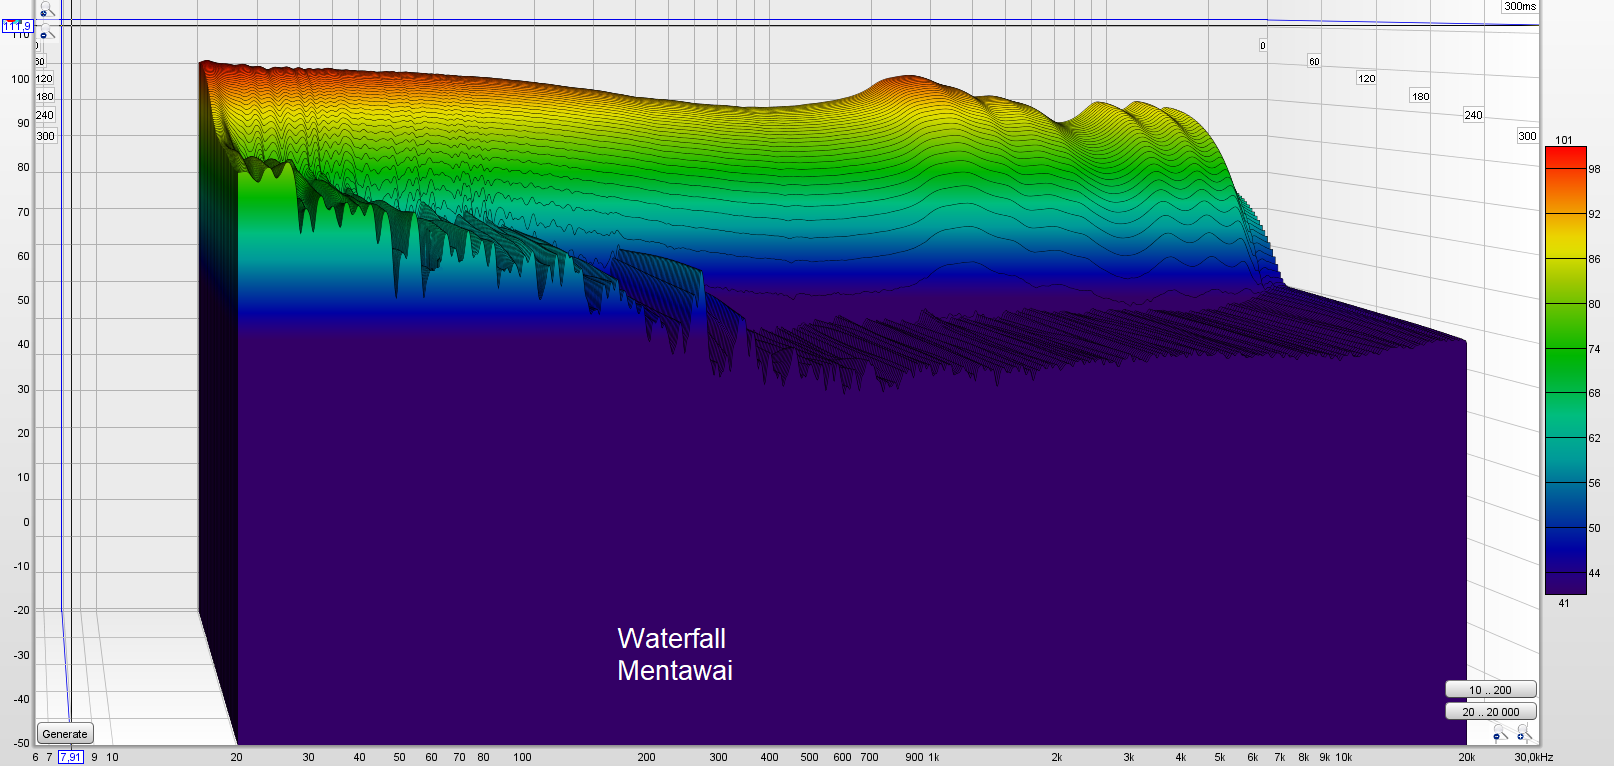Image resolution: width=1614 pixels, height=766 pixels.
Task: Click the '98' color legend value
Action: (1594, 169)
